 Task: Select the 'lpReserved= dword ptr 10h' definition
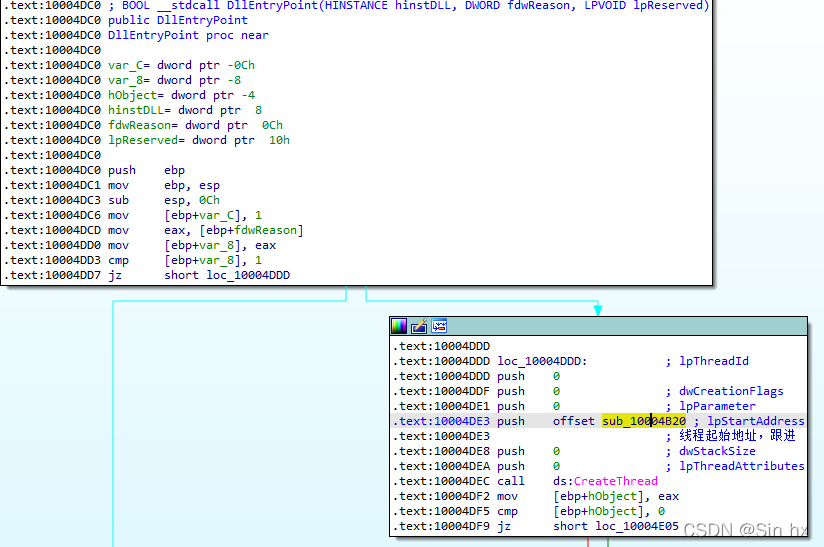tap(199, 140)
